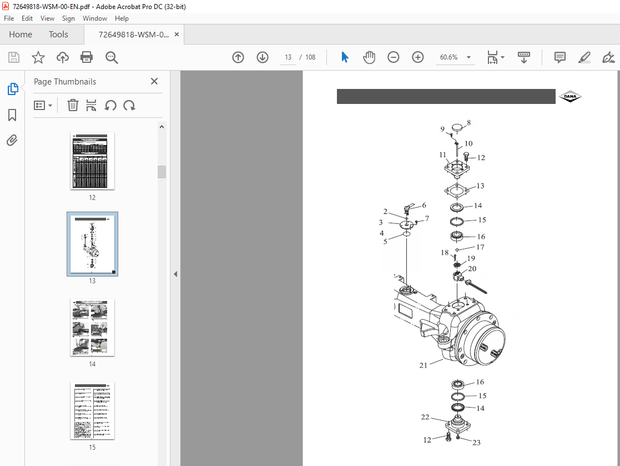620x466 pixels.
Task: Select the highlight pen tool
Action: pyautogui.click(x=584, y=57)
